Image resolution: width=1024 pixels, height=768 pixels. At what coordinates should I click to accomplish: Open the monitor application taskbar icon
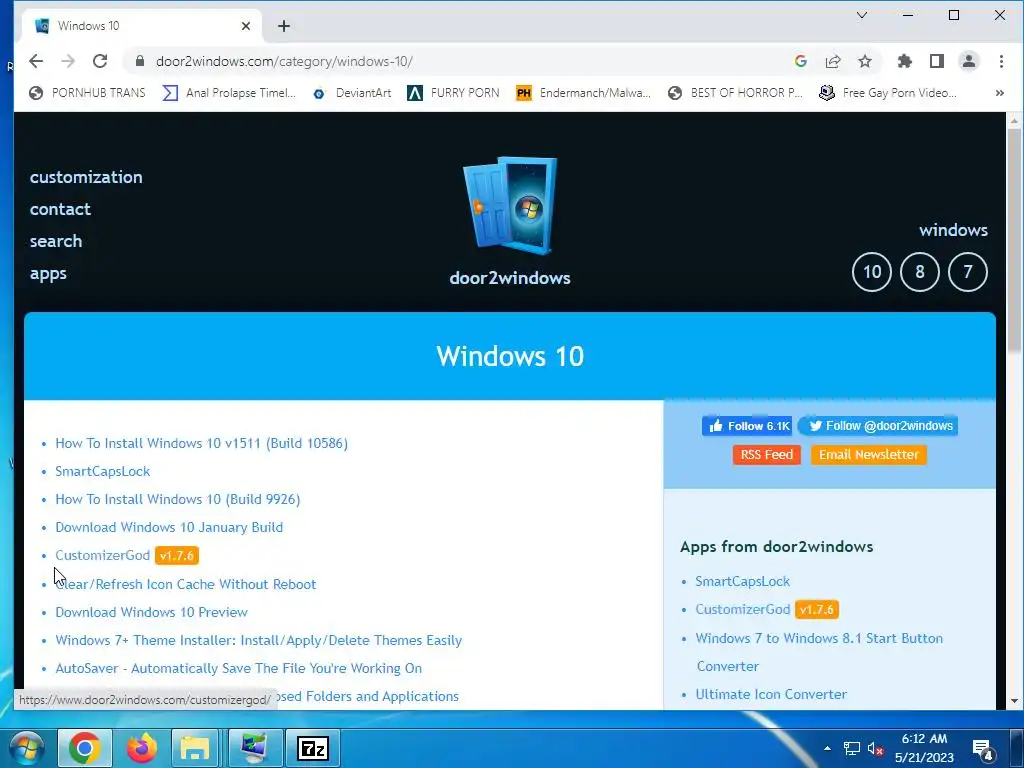click(254, 748)
